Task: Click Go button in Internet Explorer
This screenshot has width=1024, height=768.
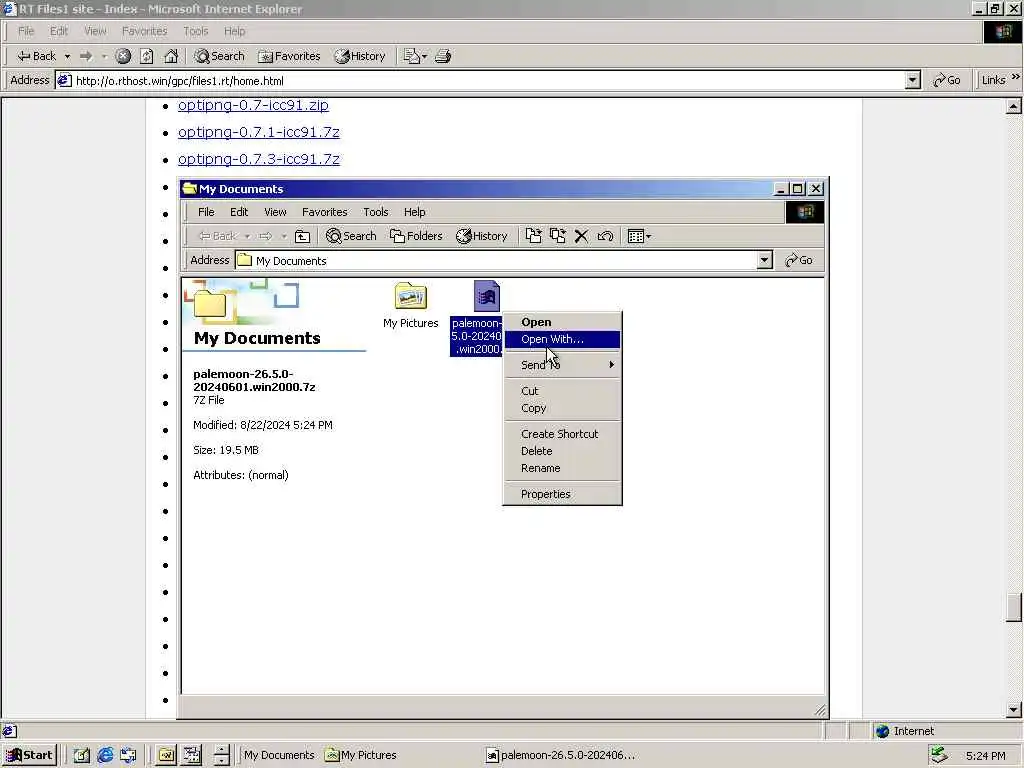Action: (947, 80)
